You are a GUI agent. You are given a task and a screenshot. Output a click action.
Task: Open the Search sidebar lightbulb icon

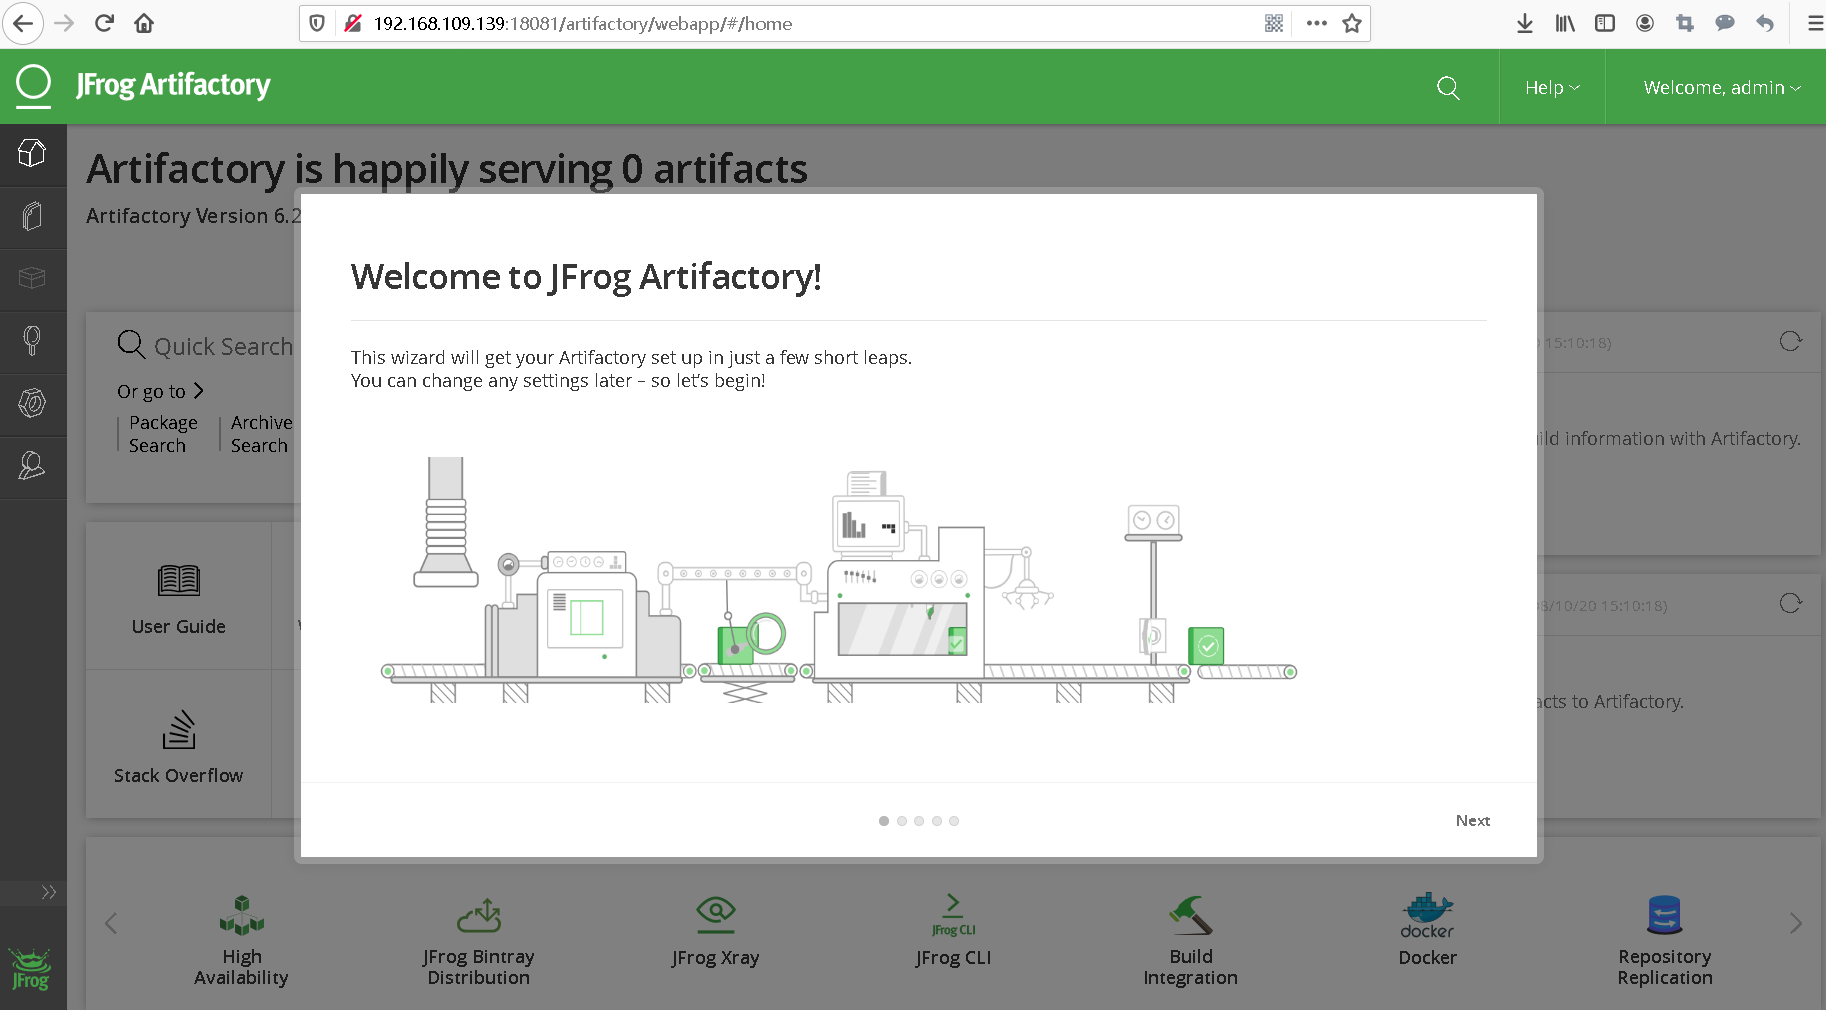(32, 341)
